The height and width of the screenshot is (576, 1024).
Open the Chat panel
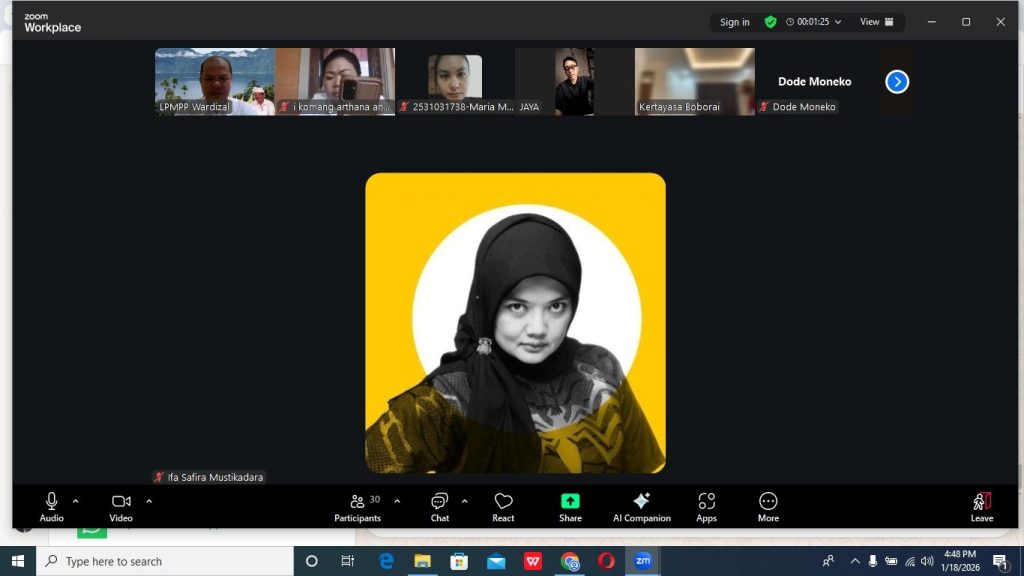tap(439, 506)
